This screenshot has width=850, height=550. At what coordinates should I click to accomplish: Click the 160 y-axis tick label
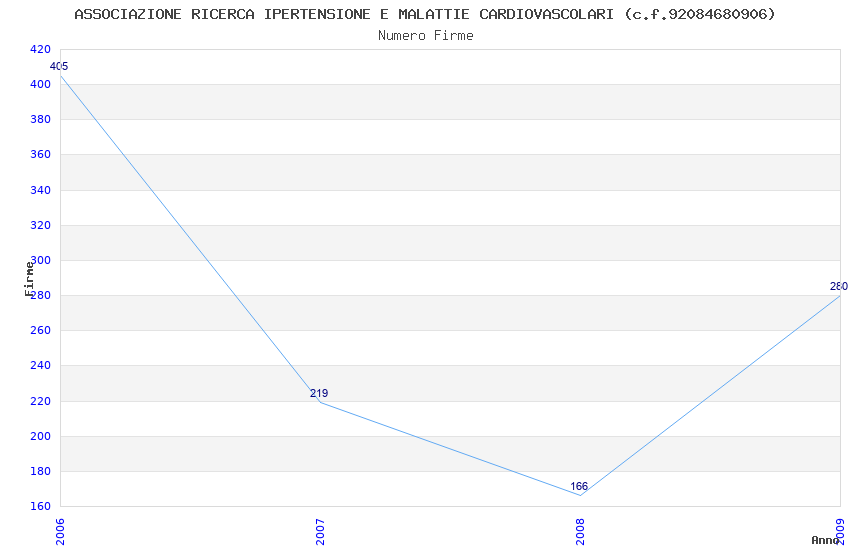tap(41, 506)
